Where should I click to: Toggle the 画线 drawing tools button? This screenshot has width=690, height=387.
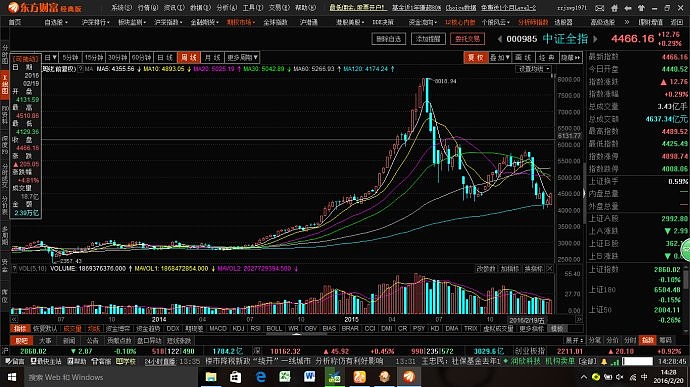pos(523,57)
